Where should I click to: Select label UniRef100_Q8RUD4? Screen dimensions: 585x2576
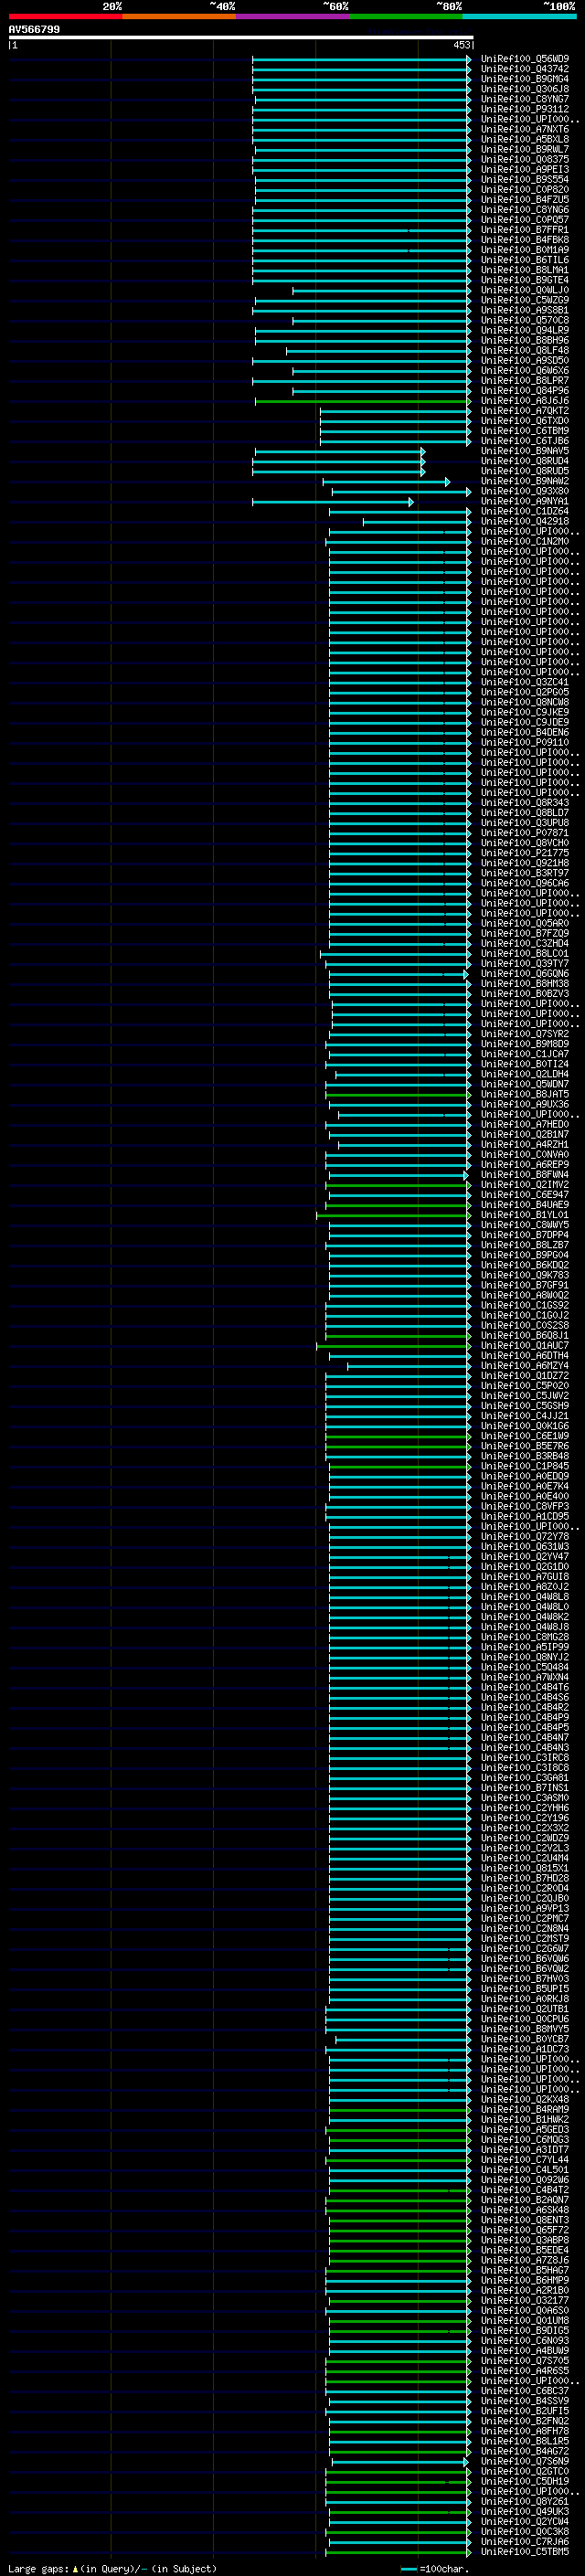(x=524, y=461)
